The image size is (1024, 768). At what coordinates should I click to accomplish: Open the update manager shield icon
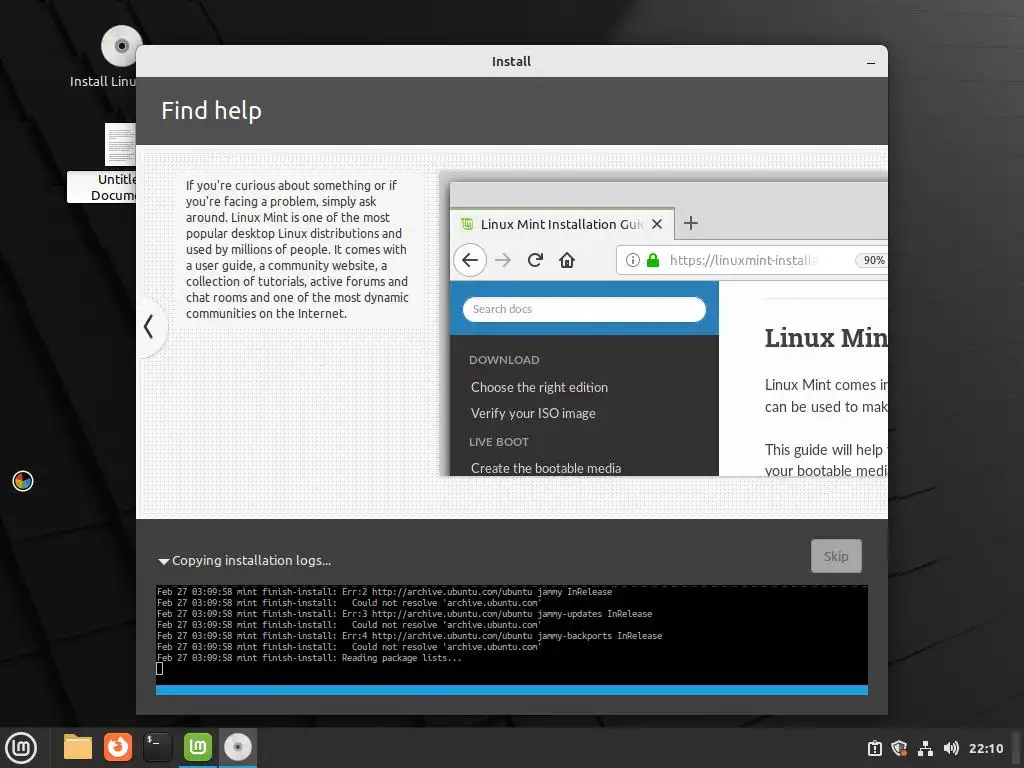[899, 748]
